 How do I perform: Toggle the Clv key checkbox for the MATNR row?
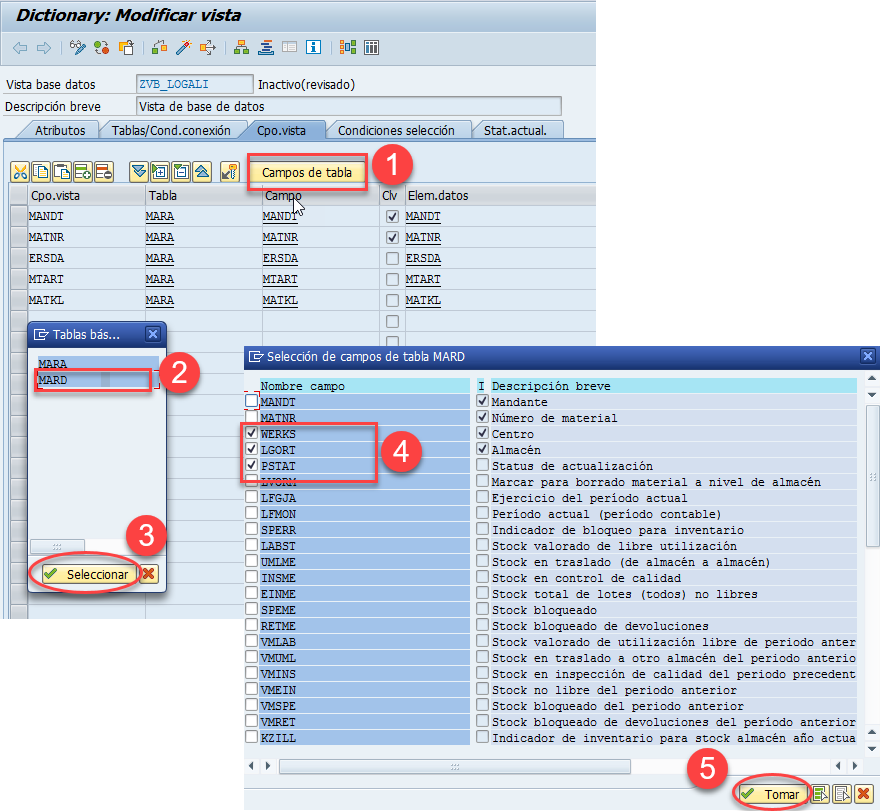click(x=392, y=237)
